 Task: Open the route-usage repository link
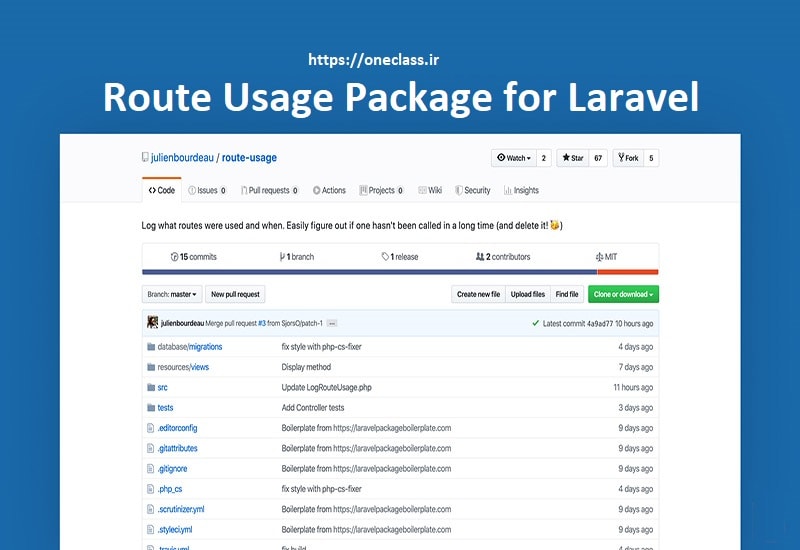coord(249,158)
